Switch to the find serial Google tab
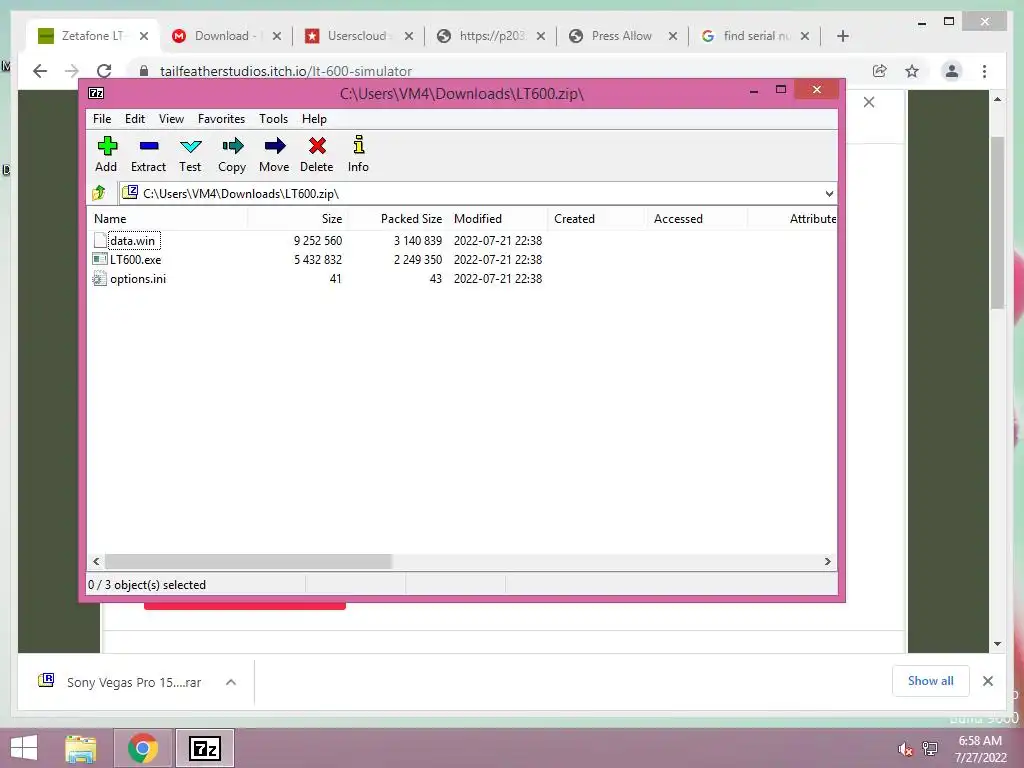1024x768 pixels. (x=755, y=36)
